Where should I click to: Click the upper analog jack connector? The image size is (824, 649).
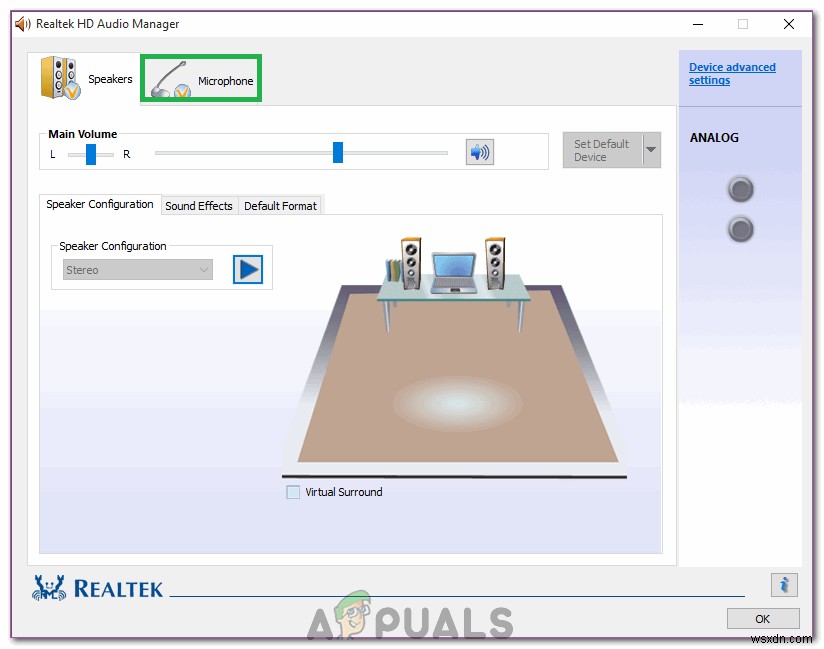coord(740,189)
